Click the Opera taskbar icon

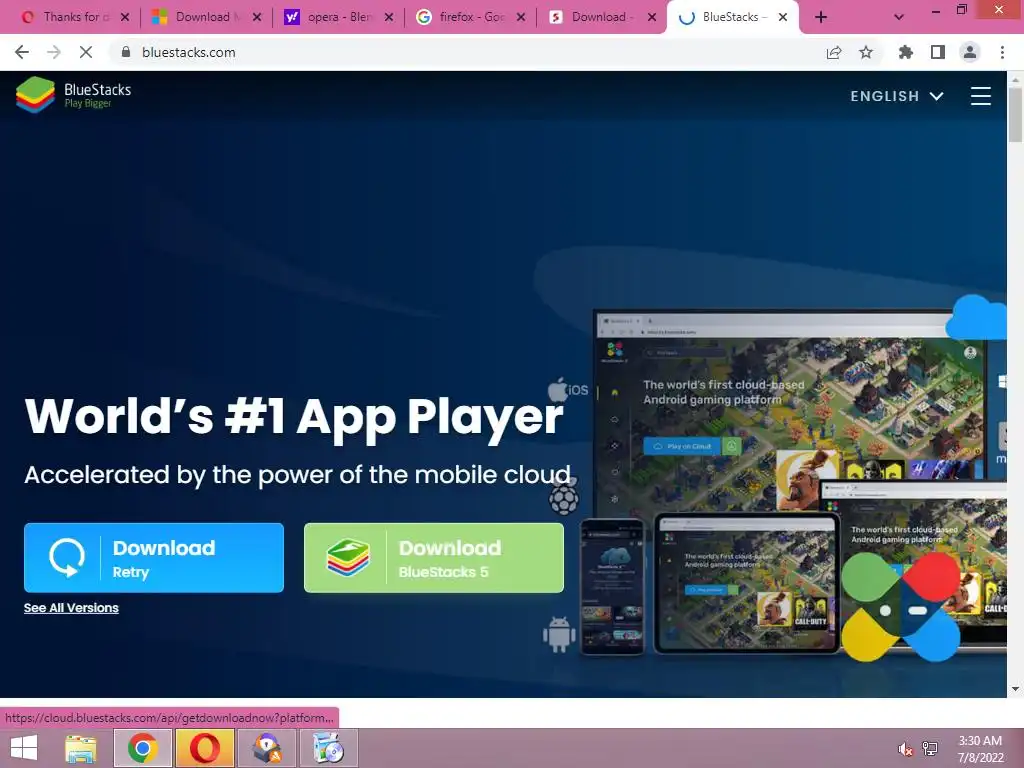(204, 748)
